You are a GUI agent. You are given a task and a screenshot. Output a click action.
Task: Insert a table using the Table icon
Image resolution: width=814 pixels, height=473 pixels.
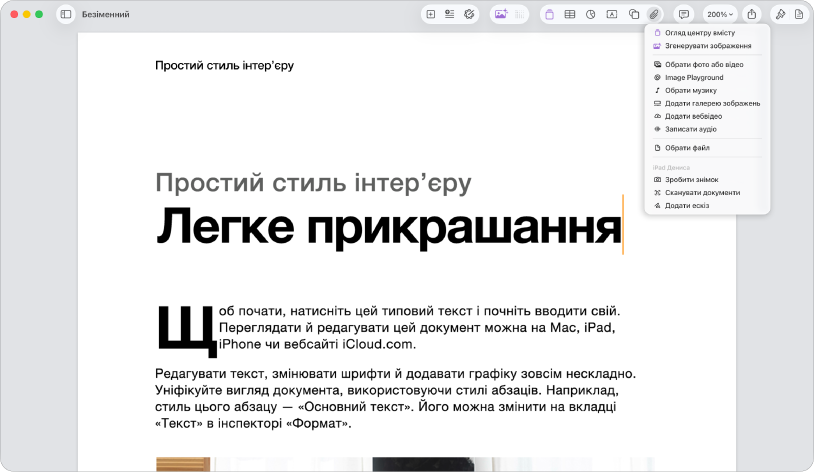point(569,15)
